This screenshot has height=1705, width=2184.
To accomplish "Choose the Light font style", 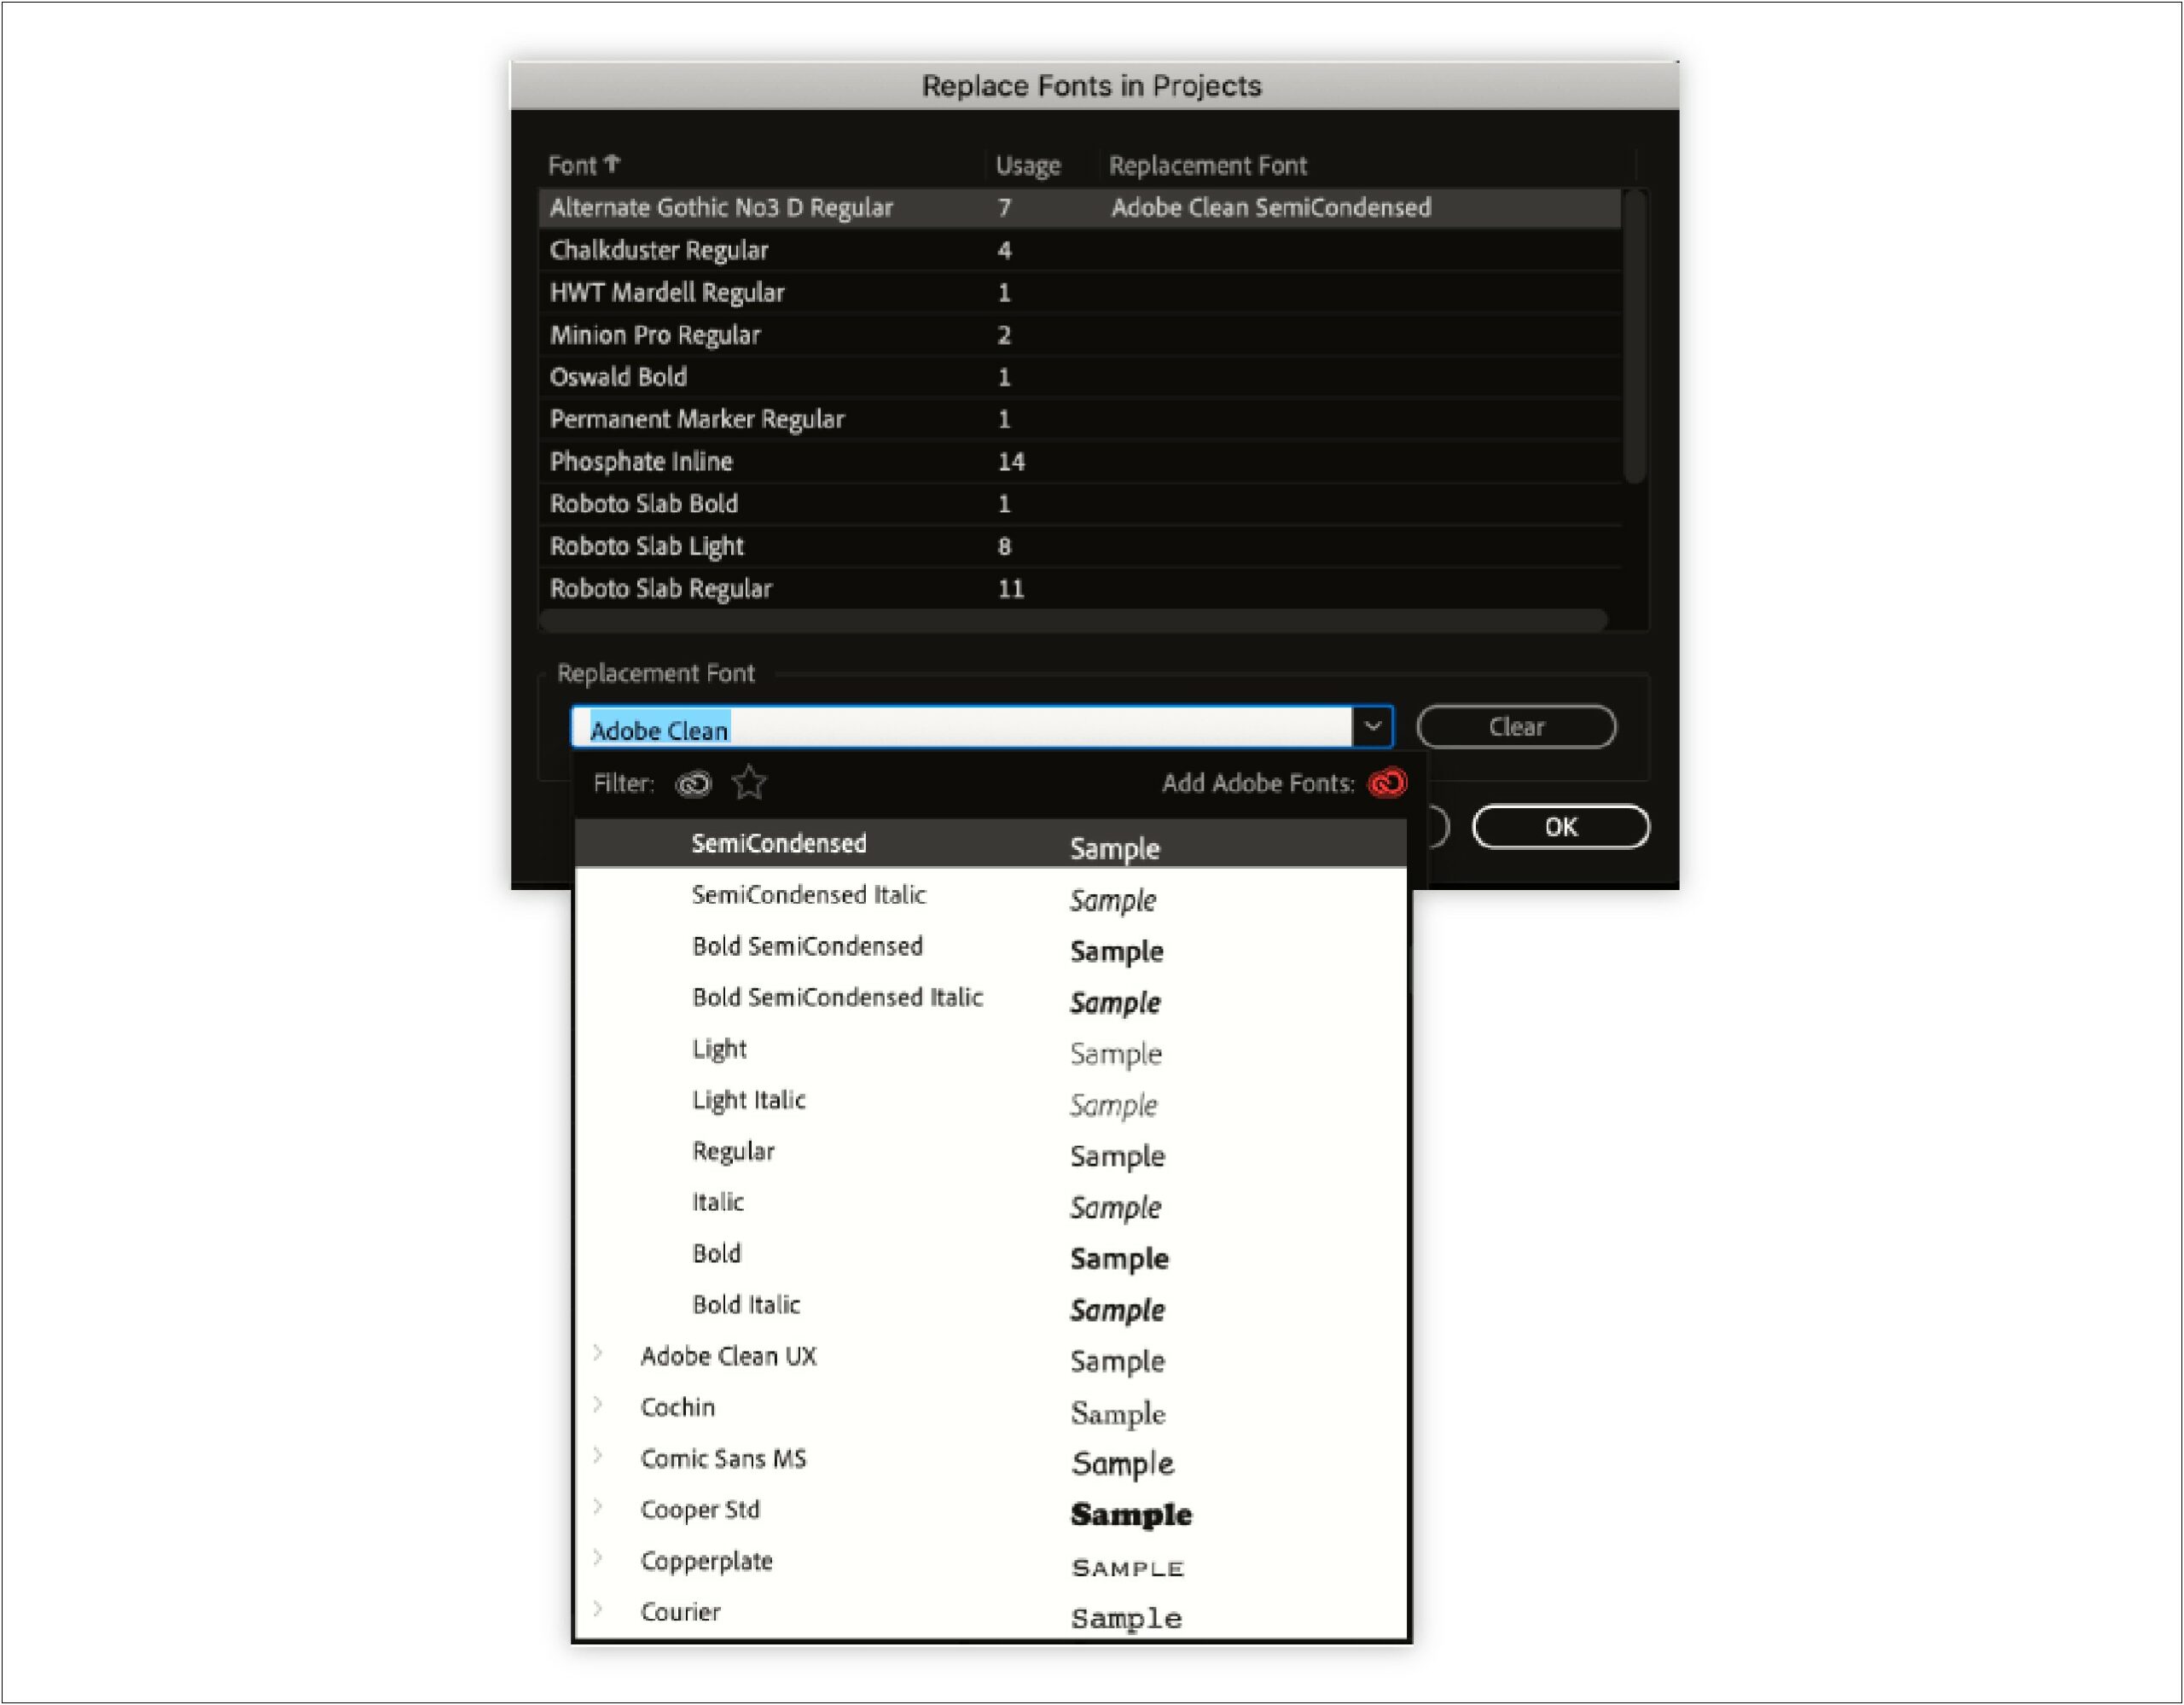I will coord(991,1049).
